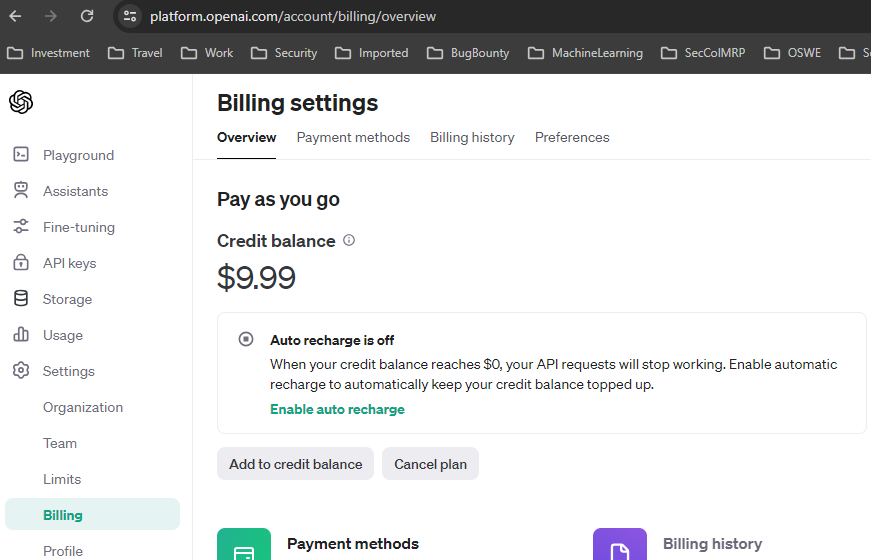871x560 pixels.
Task: Click the Add to credit balance button
Action: (x=296, y=464)
